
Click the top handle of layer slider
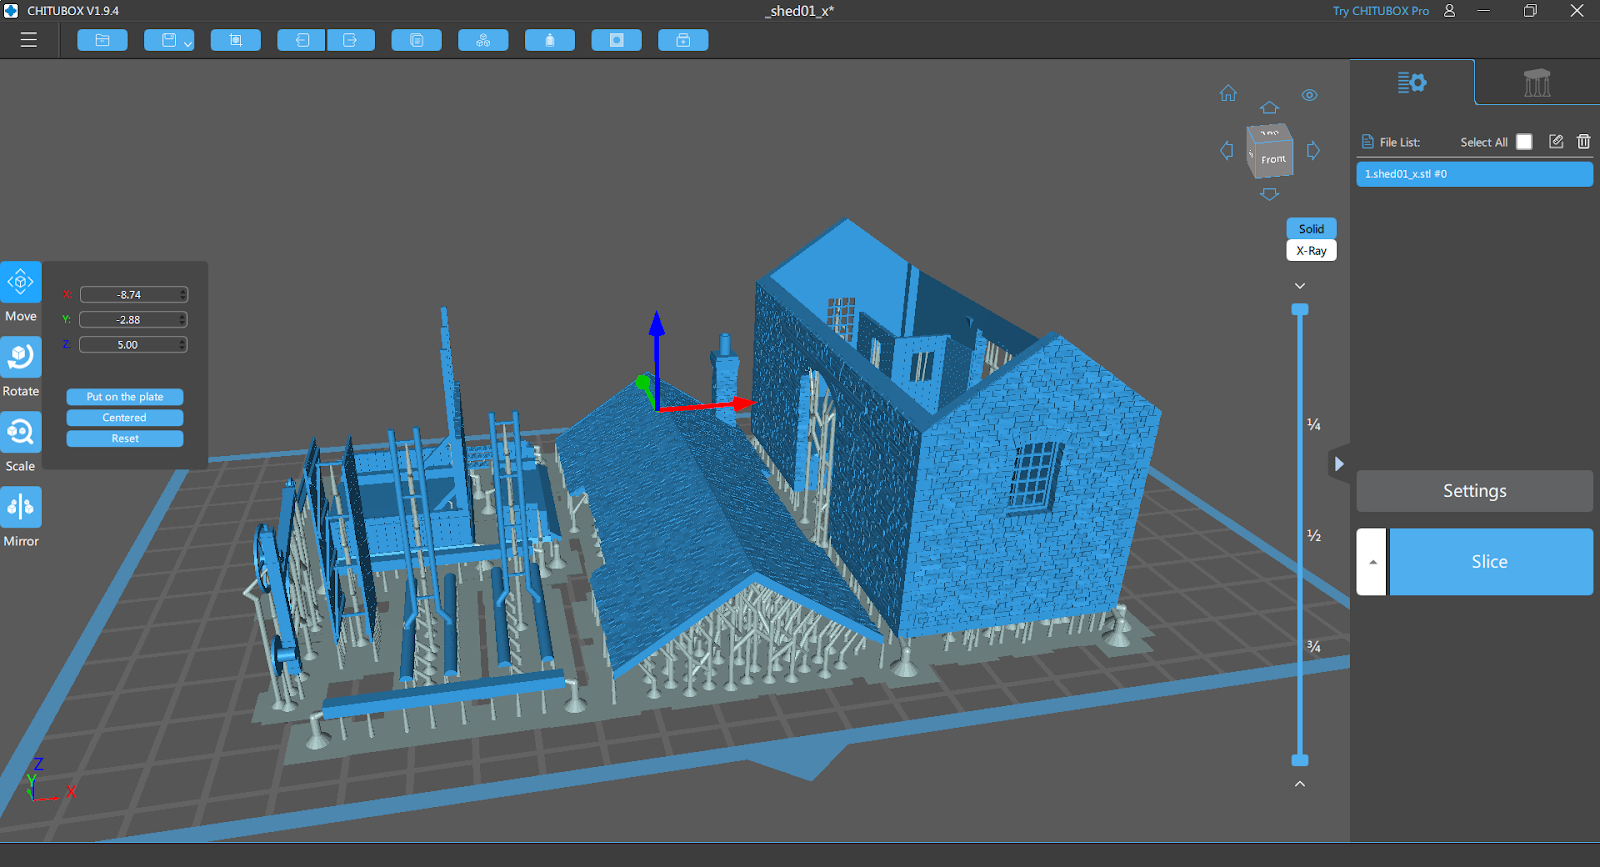tap(1300, 310)
